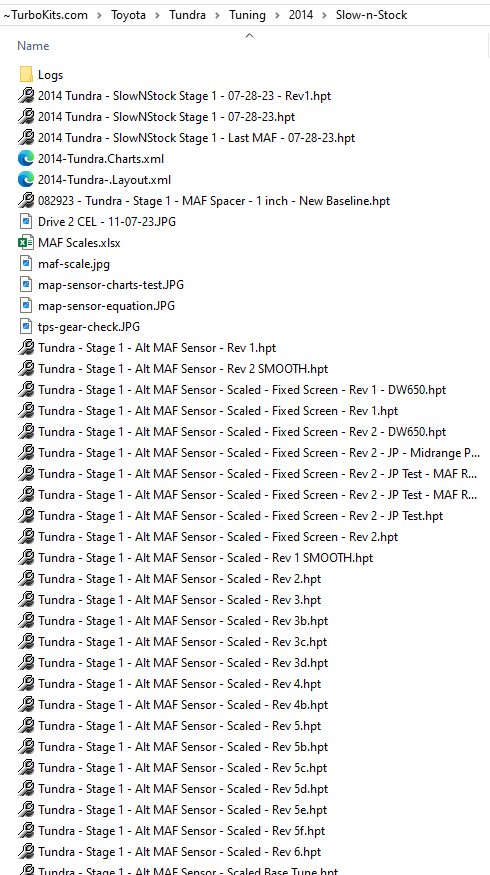
Task: Click the image icon for map-sensor-charts-test.JPG
Action: tap(26, 285)
